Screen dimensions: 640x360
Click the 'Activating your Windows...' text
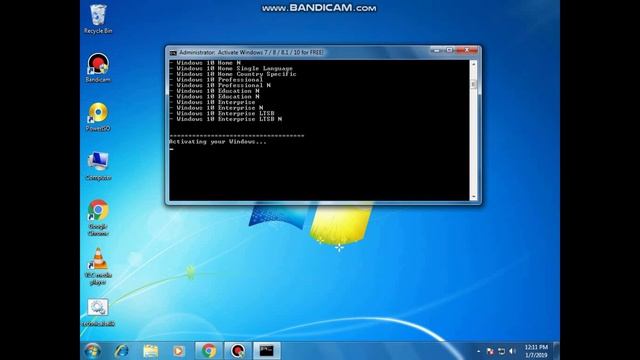218,142
